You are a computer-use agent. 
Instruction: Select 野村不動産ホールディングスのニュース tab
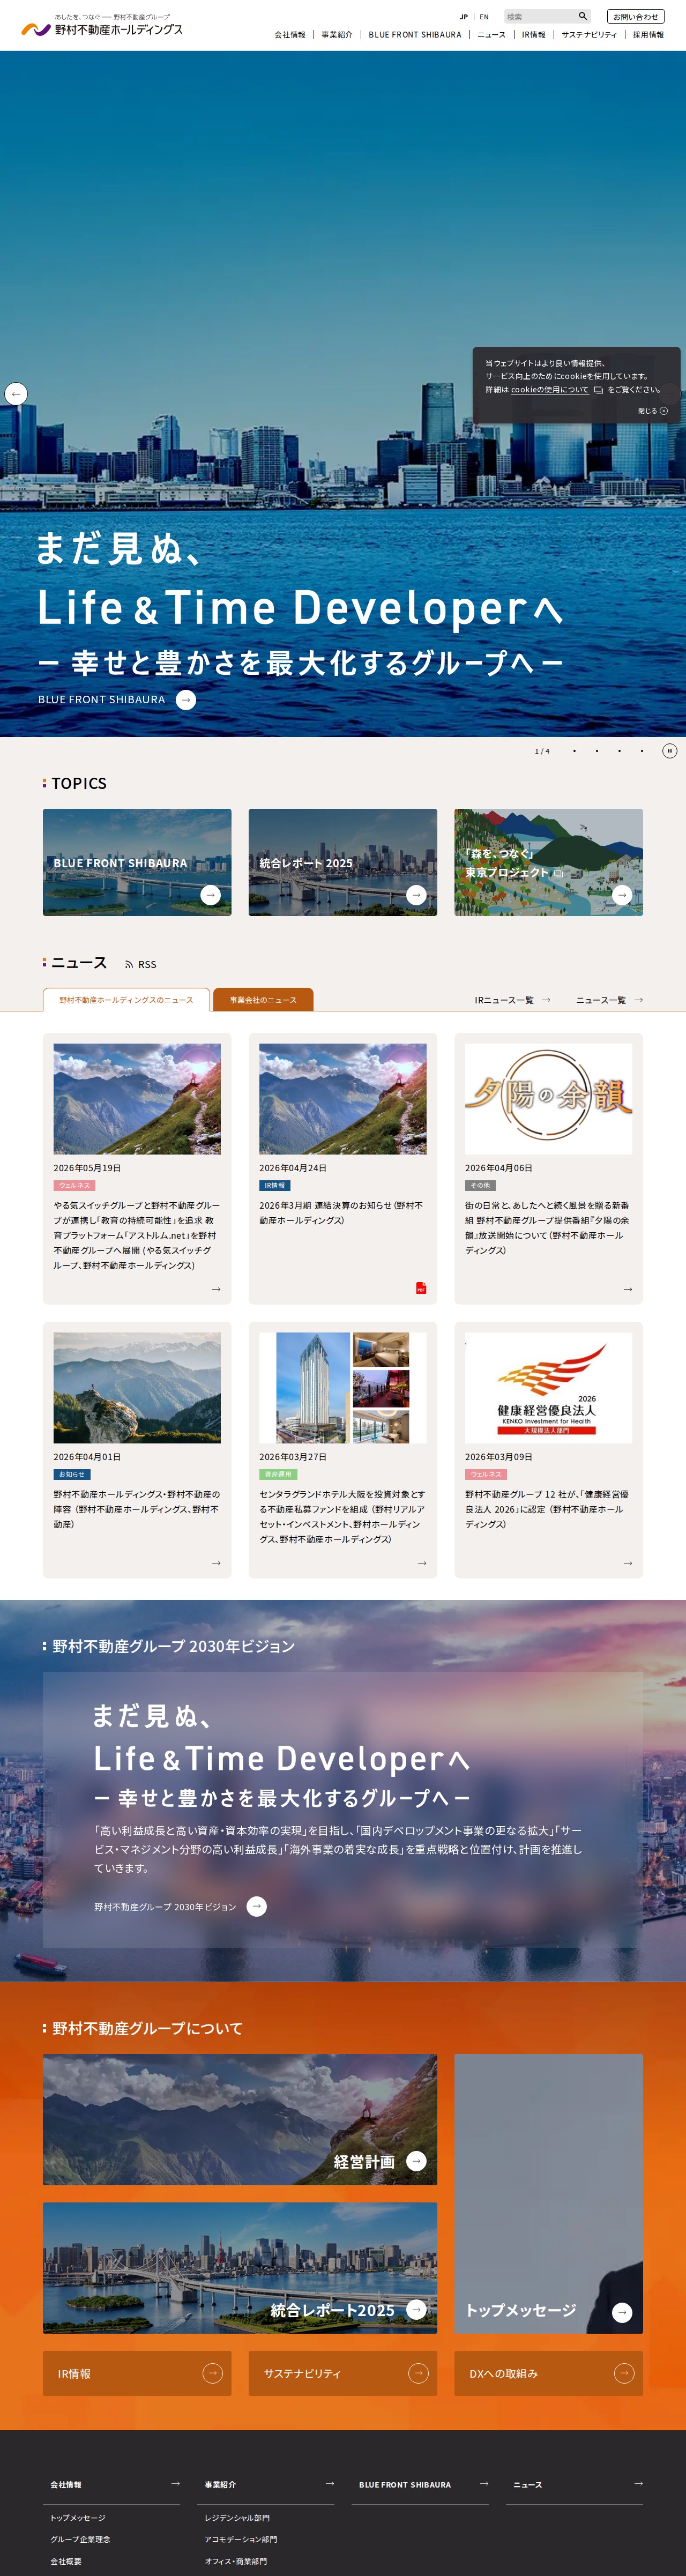tap(126, 1000)
